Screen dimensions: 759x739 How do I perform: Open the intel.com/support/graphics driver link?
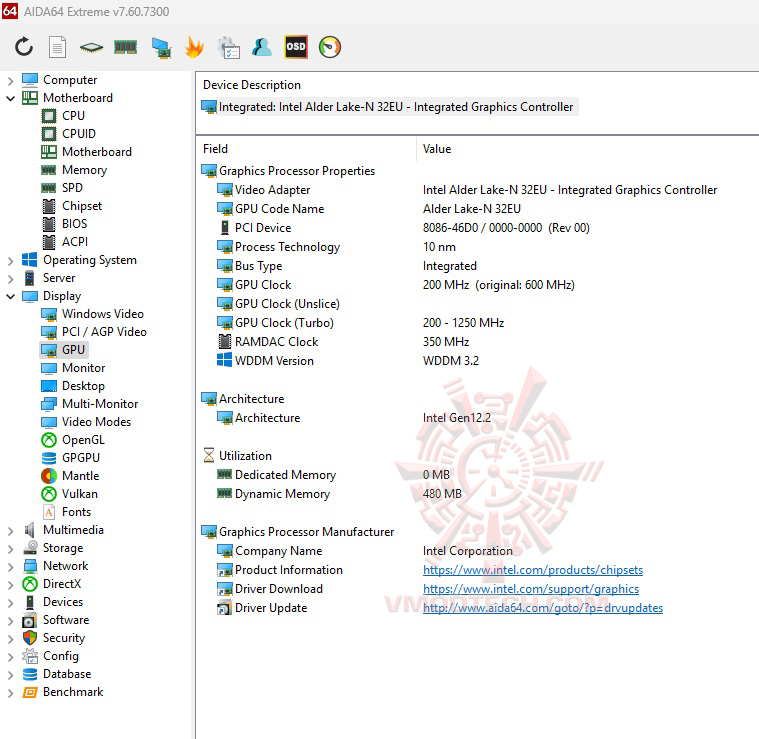[x=531, y=588]
